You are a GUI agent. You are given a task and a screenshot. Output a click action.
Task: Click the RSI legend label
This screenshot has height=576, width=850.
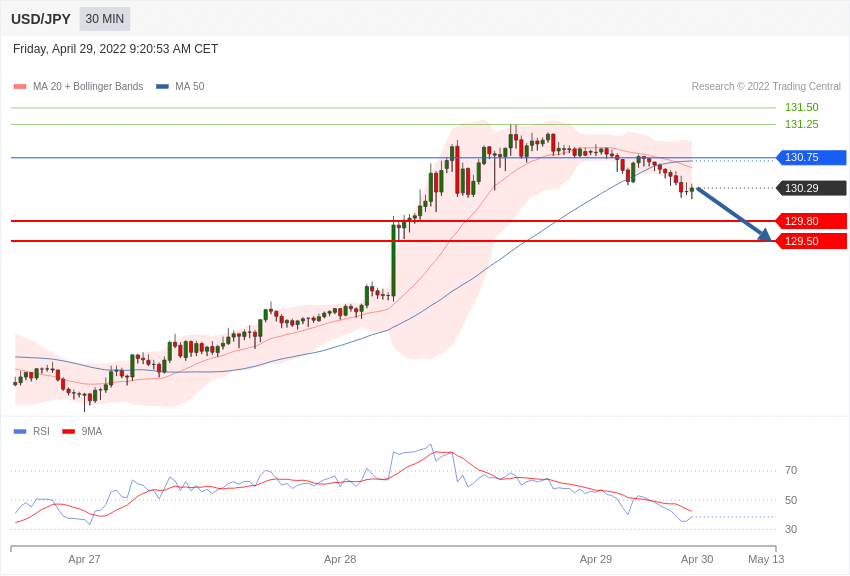41,431
